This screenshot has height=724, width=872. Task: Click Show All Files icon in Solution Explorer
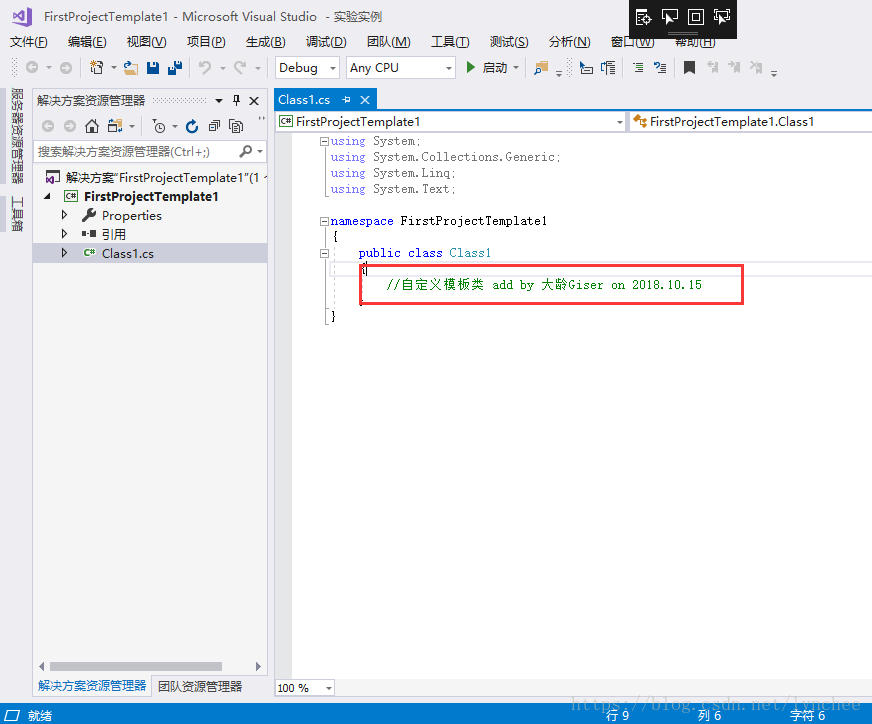tap(236, 126)
